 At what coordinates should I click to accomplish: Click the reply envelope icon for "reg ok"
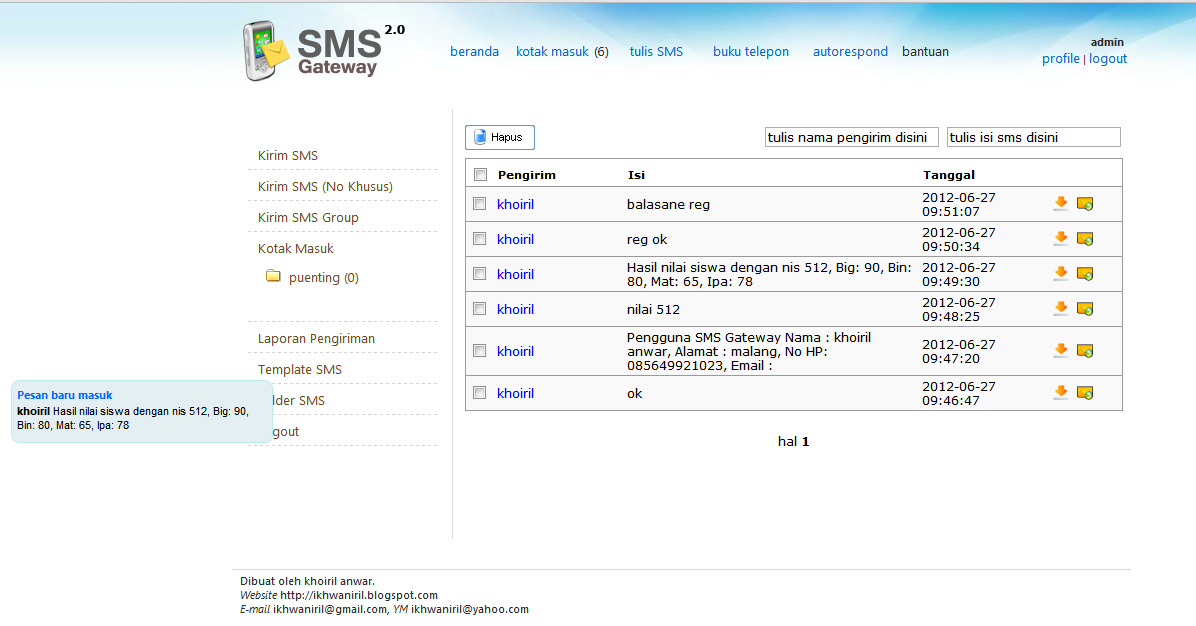point(1085,239)
